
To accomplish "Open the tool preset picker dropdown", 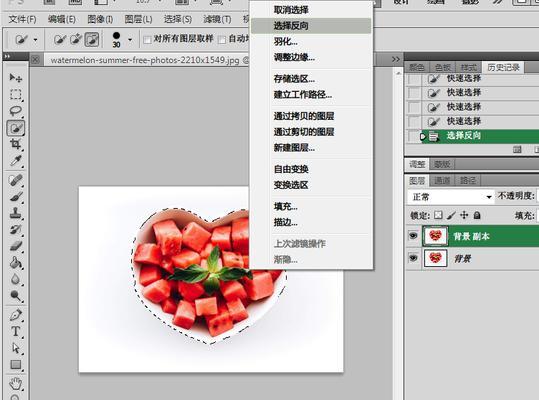I will pyautogui.click(x=35, y=40).
